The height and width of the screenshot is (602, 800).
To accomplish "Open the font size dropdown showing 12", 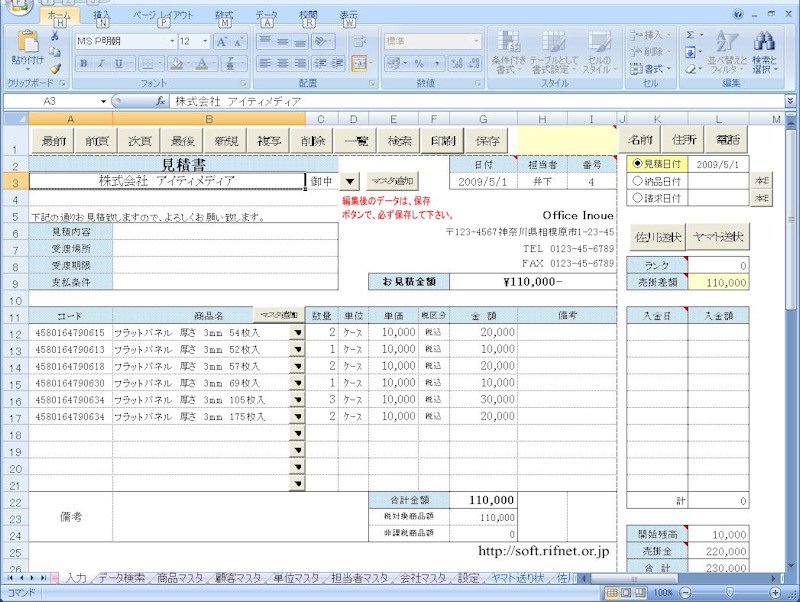I will (x=205, y=41).
